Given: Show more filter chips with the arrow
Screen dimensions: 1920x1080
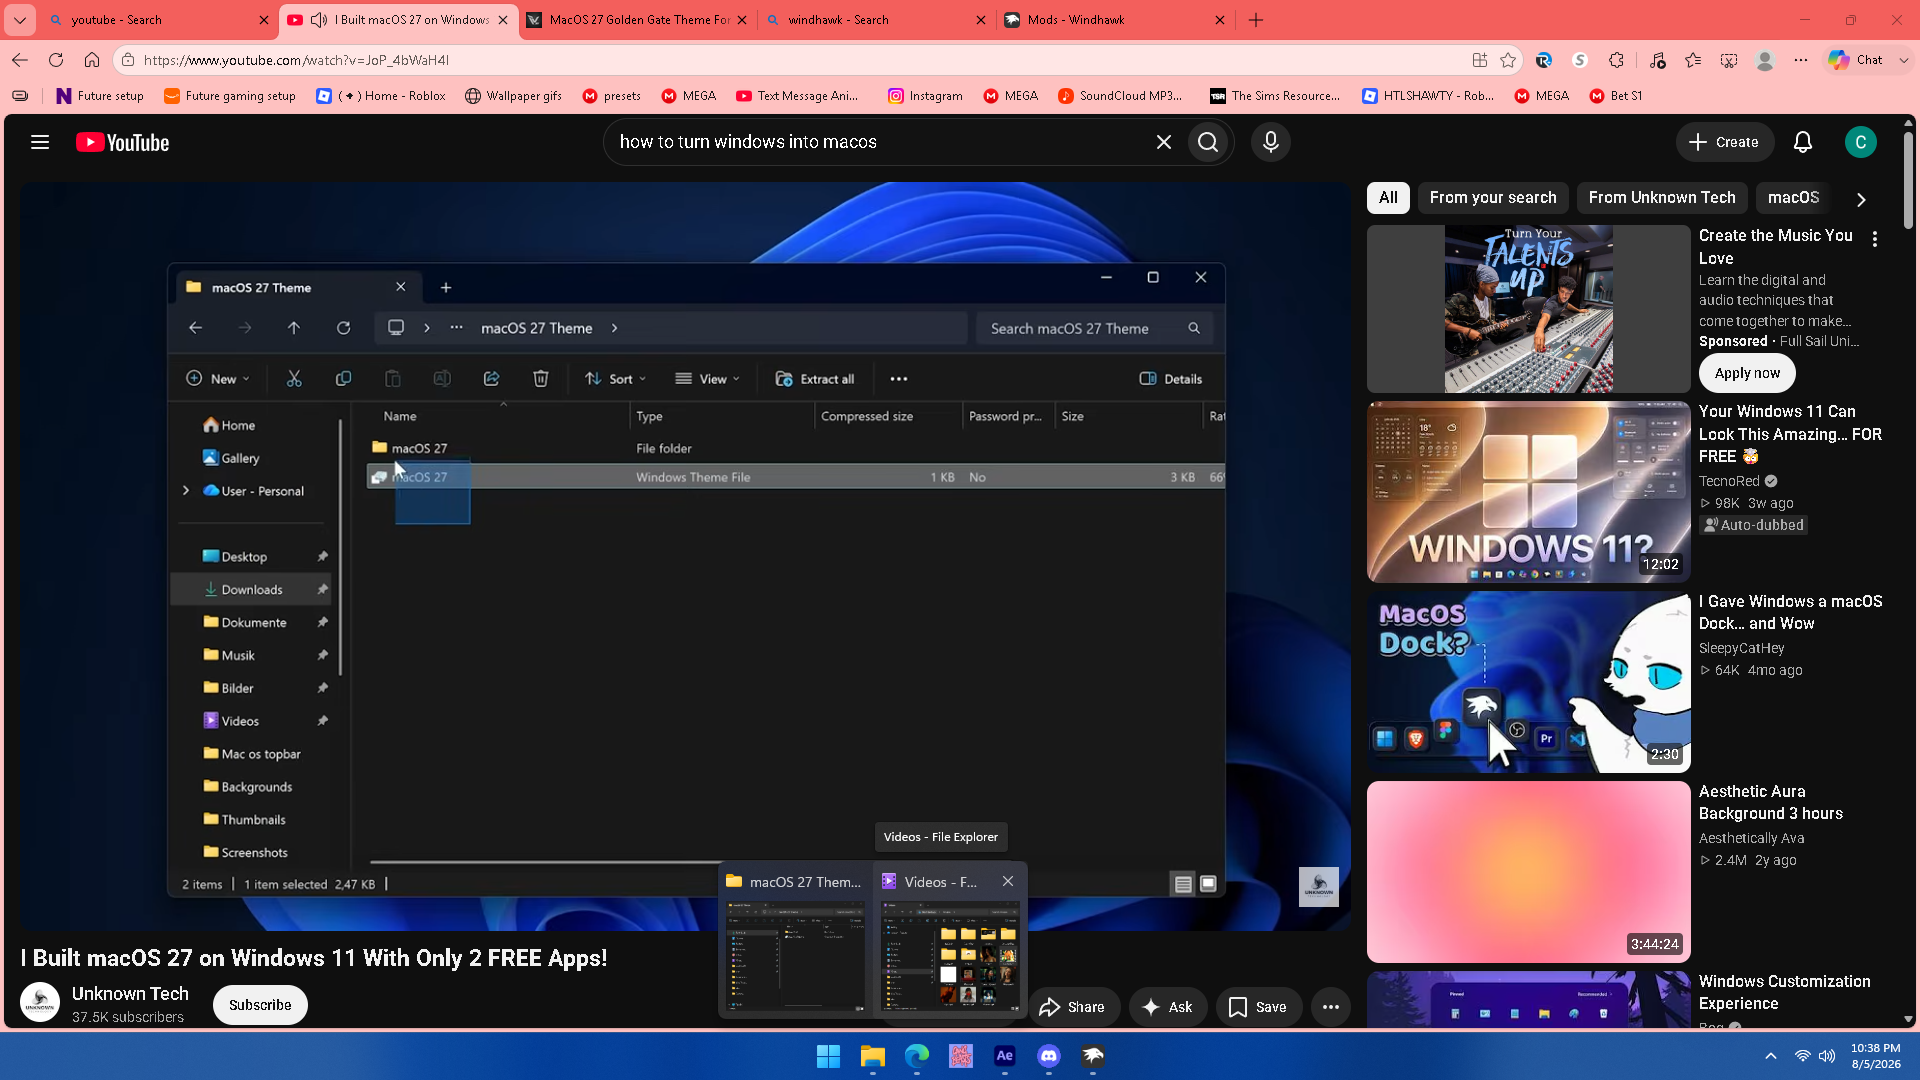Looking at the screenshot, I should tap(1861, 199).
